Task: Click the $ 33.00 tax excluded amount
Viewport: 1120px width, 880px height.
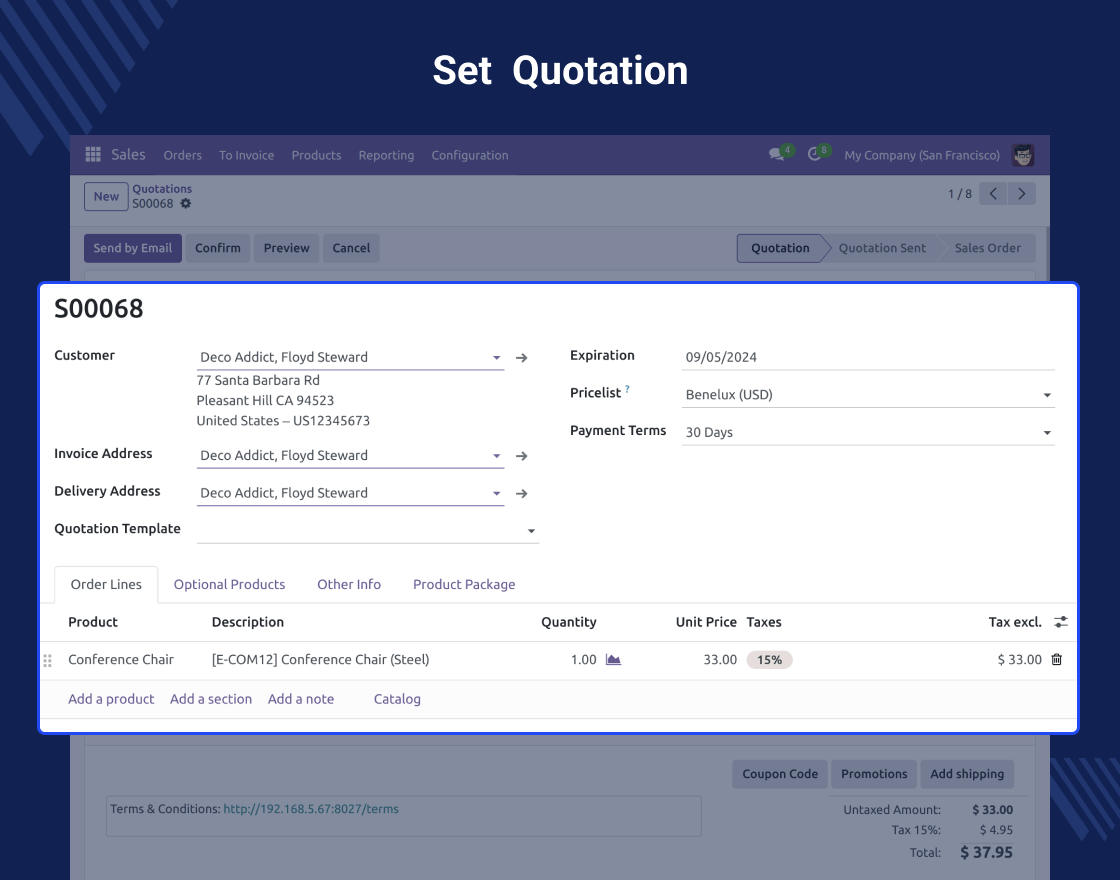Action: pyautogui.click(x=1019, y=659)
